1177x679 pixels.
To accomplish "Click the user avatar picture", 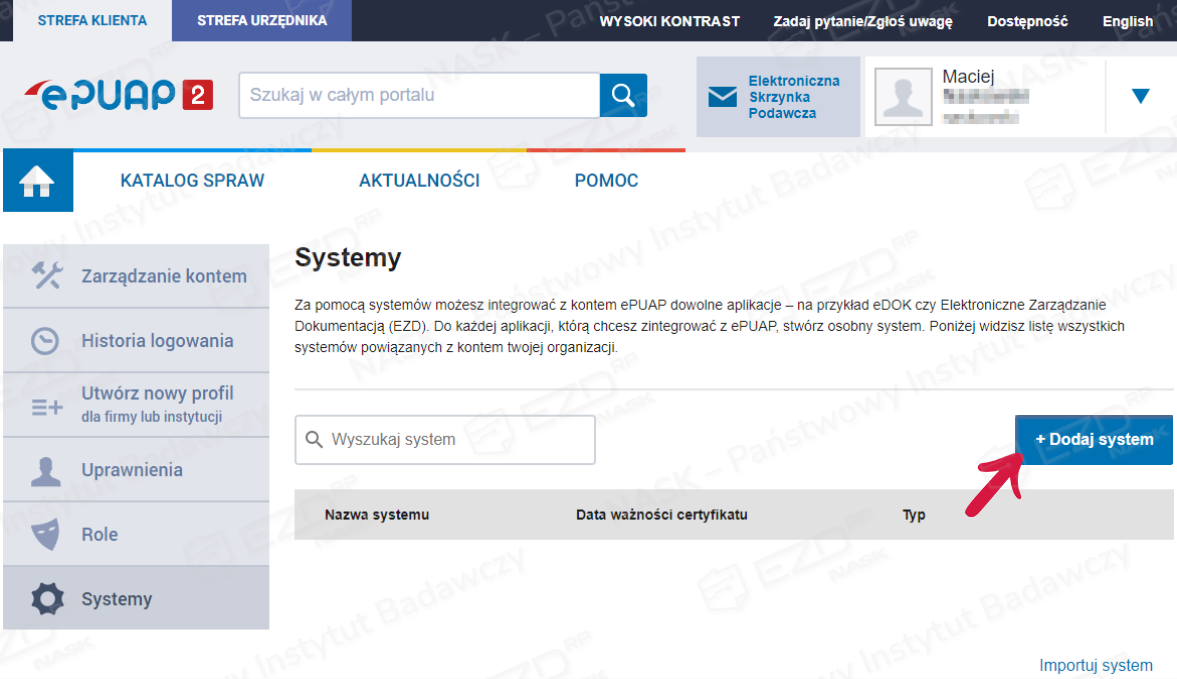I will (x=905, y=97).
